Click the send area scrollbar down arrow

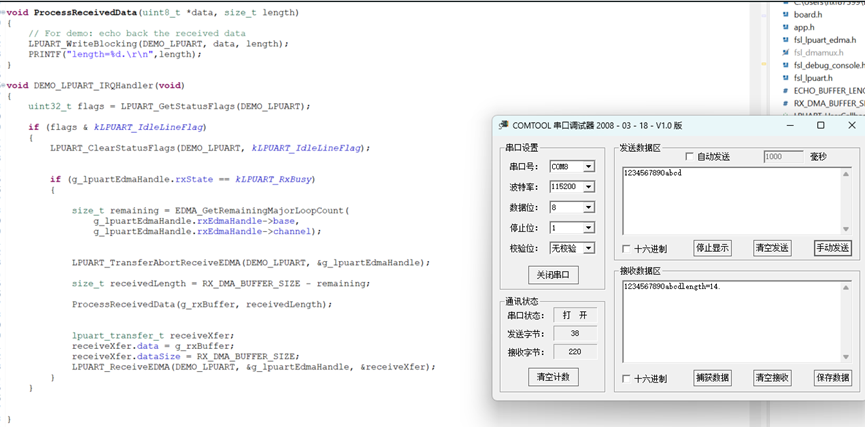tap(846, 229)
